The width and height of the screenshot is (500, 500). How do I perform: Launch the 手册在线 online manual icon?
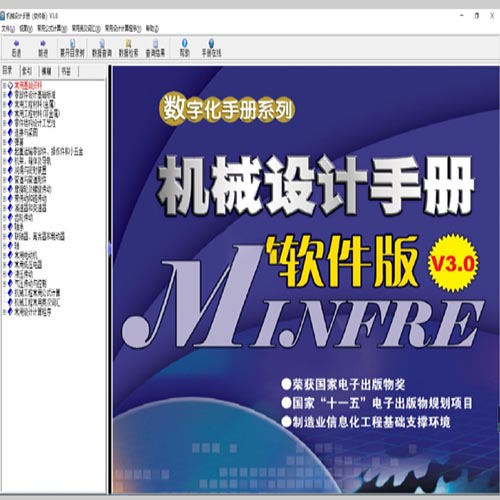click(x=211, y=48)
